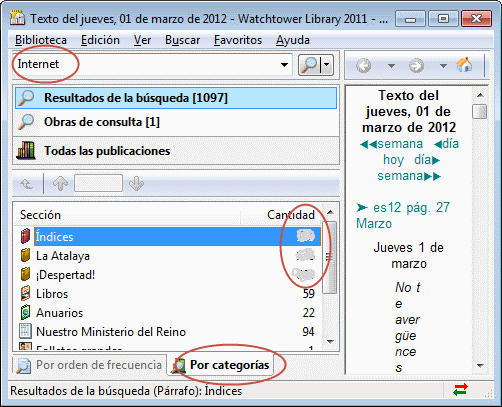Expand the Internet search term combo box

pos(284,65)
